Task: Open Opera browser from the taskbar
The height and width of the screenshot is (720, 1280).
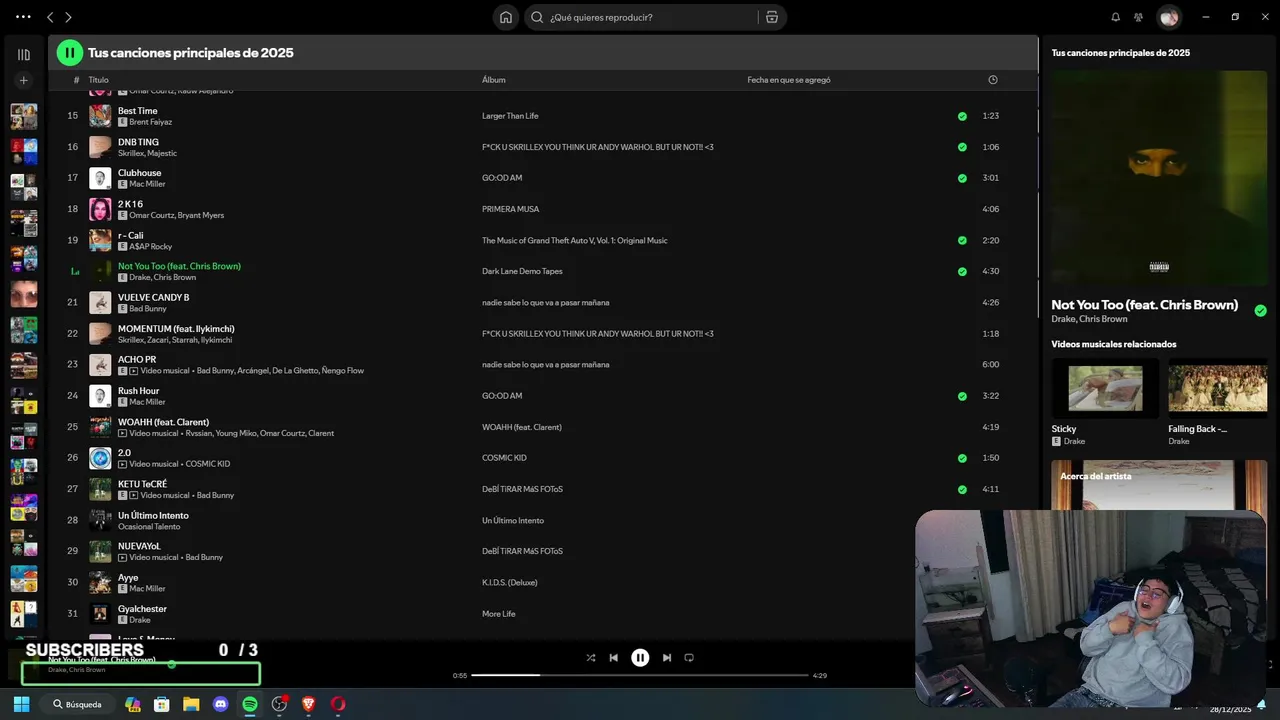Action: click(x=338, y=704)
